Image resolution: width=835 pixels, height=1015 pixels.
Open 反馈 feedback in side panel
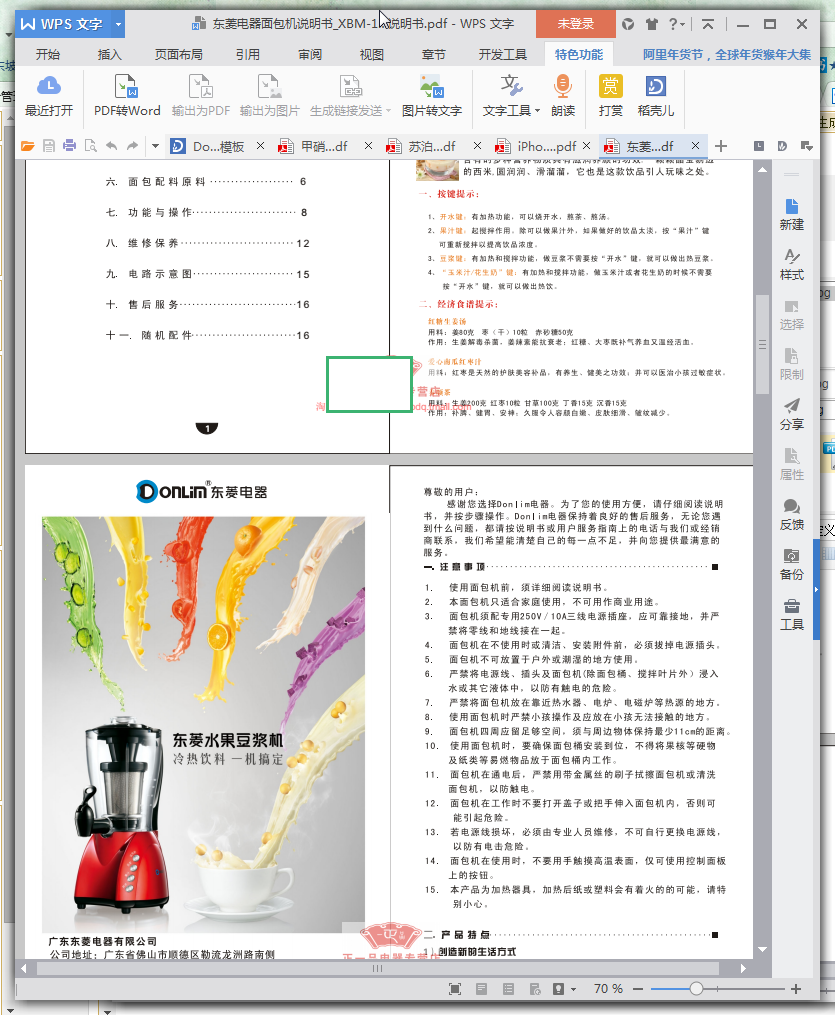coord(792,515)
